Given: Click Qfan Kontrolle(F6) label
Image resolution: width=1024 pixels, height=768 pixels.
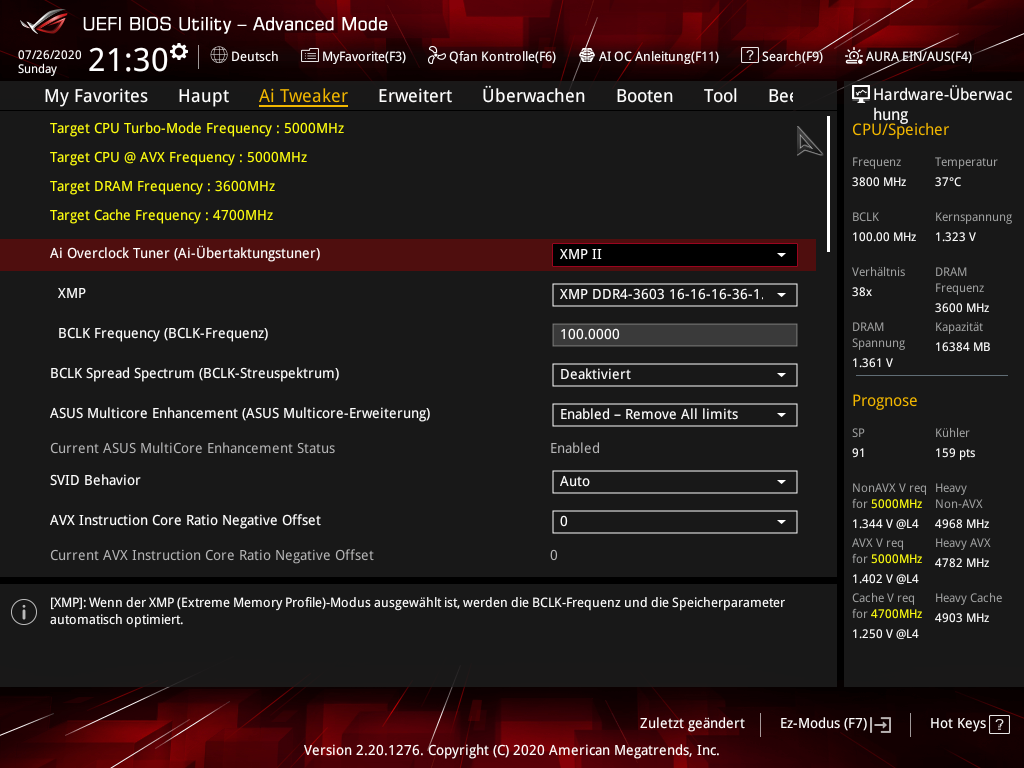Looking at the screenshot, I should [502, 56].
